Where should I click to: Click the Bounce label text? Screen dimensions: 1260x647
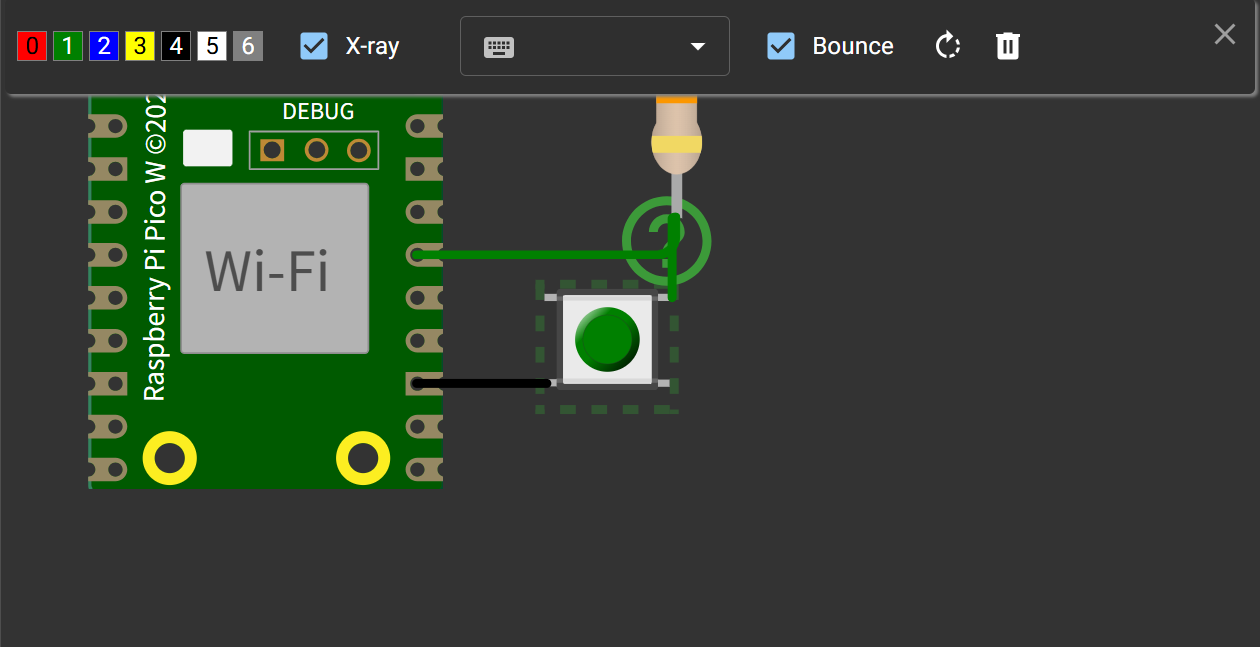[x=853, y=46]
